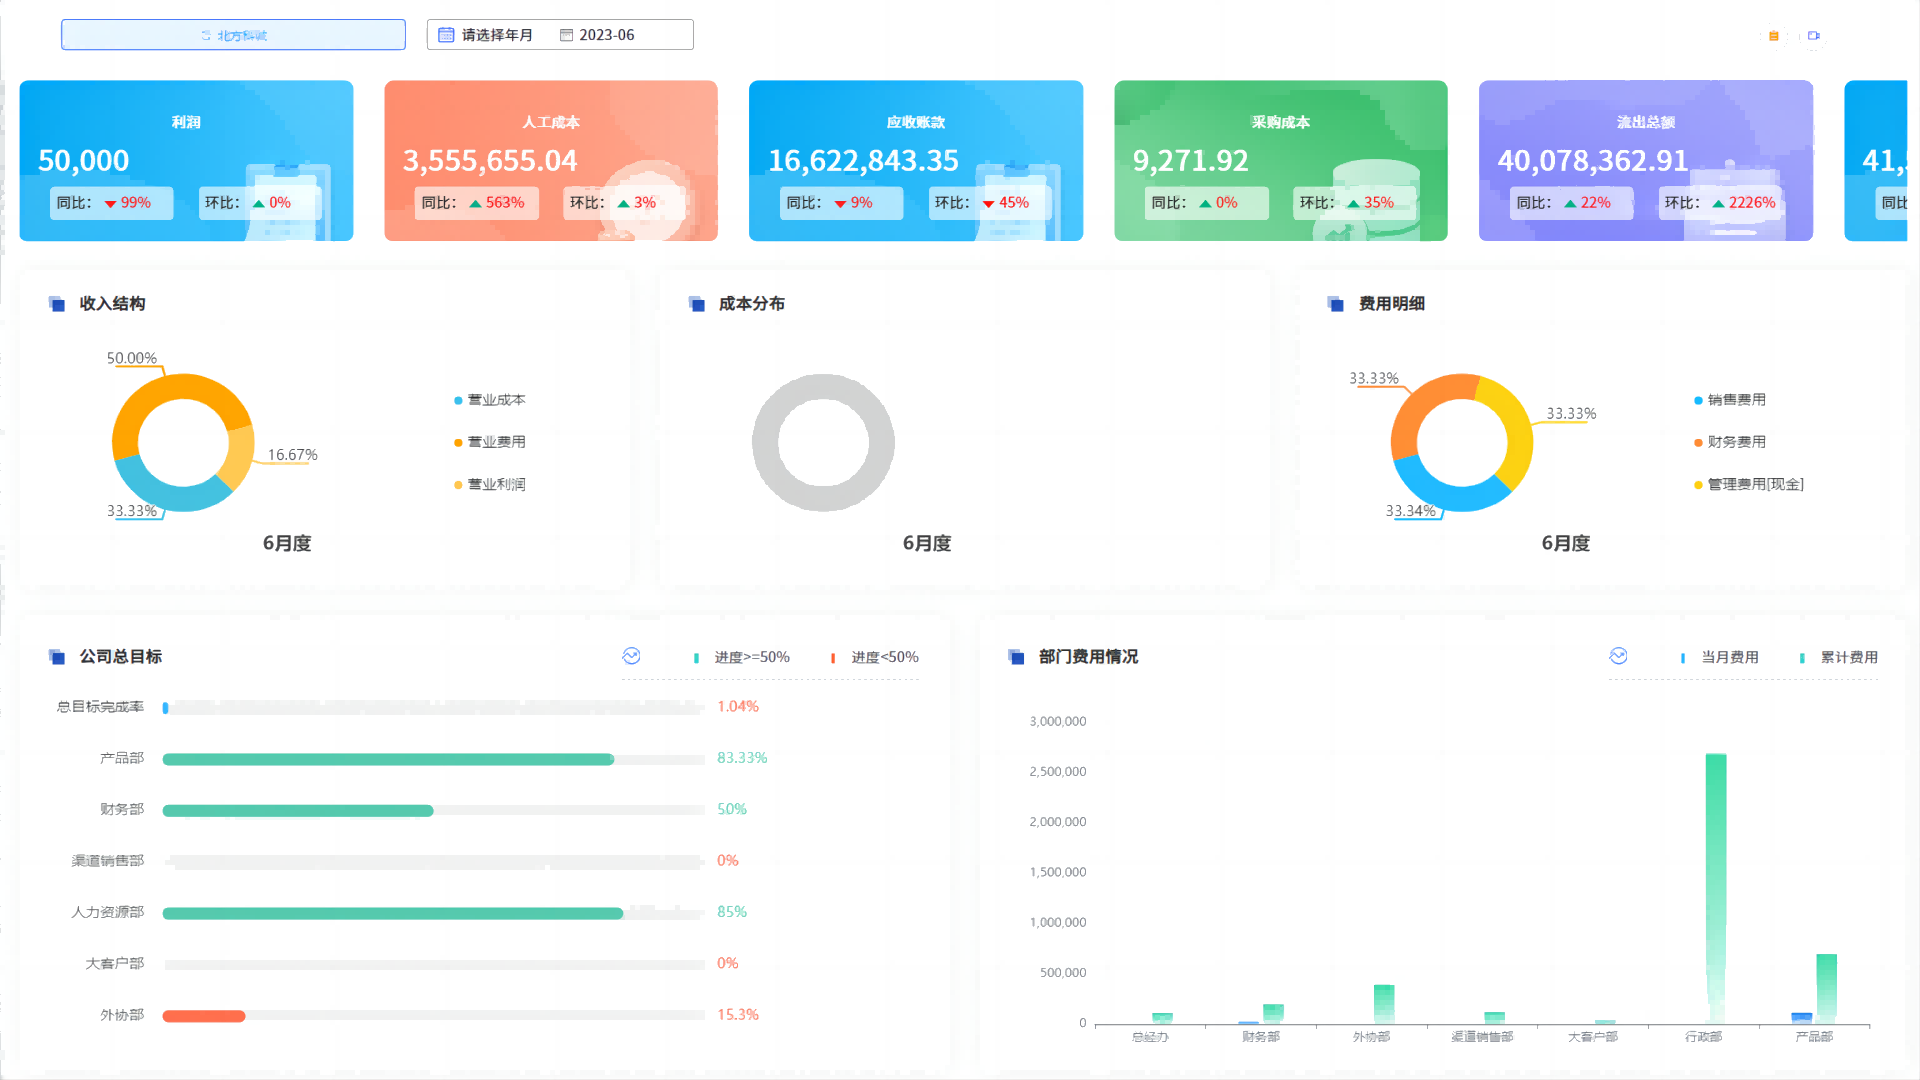
Task: Click the blue video camera icon
Action: [x=1813, y=36]
